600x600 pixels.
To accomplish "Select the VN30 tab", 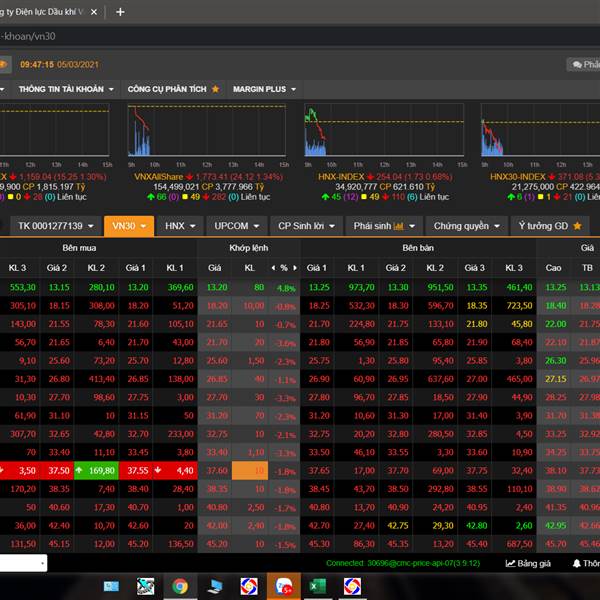I will (x=129, y=226).
